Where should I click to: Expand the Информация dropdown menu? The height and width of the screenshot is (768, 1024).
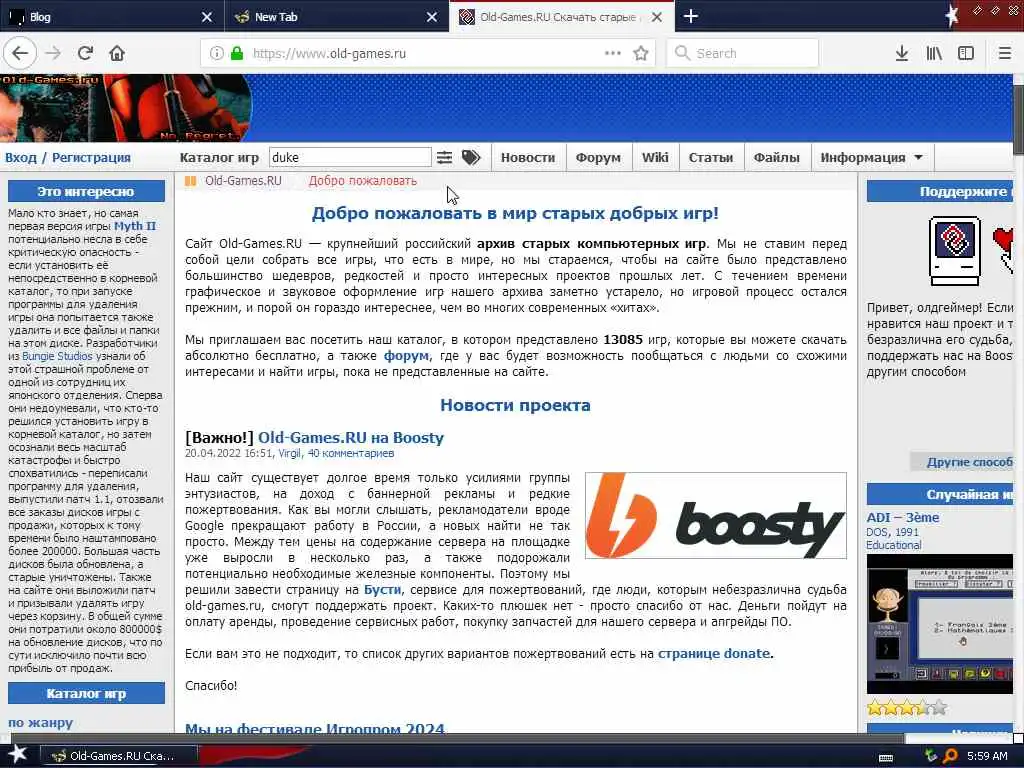click(871, 157)
